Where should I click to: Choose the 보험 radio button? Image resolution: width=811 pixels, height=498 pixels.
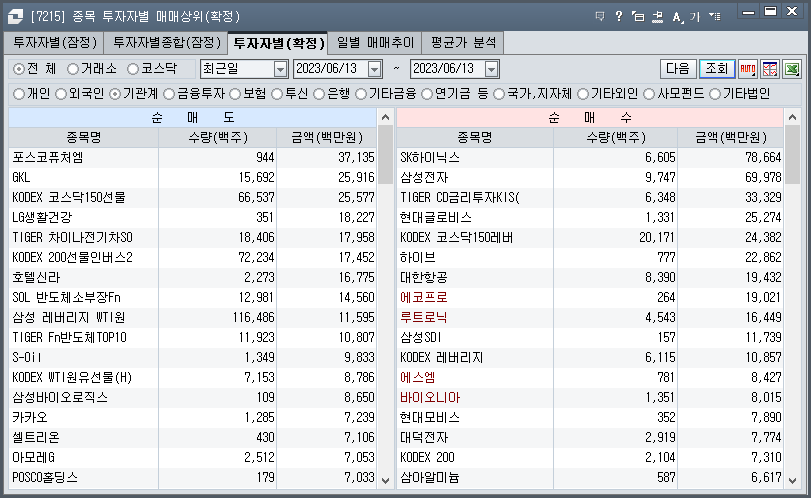click(x=235, y=94)
